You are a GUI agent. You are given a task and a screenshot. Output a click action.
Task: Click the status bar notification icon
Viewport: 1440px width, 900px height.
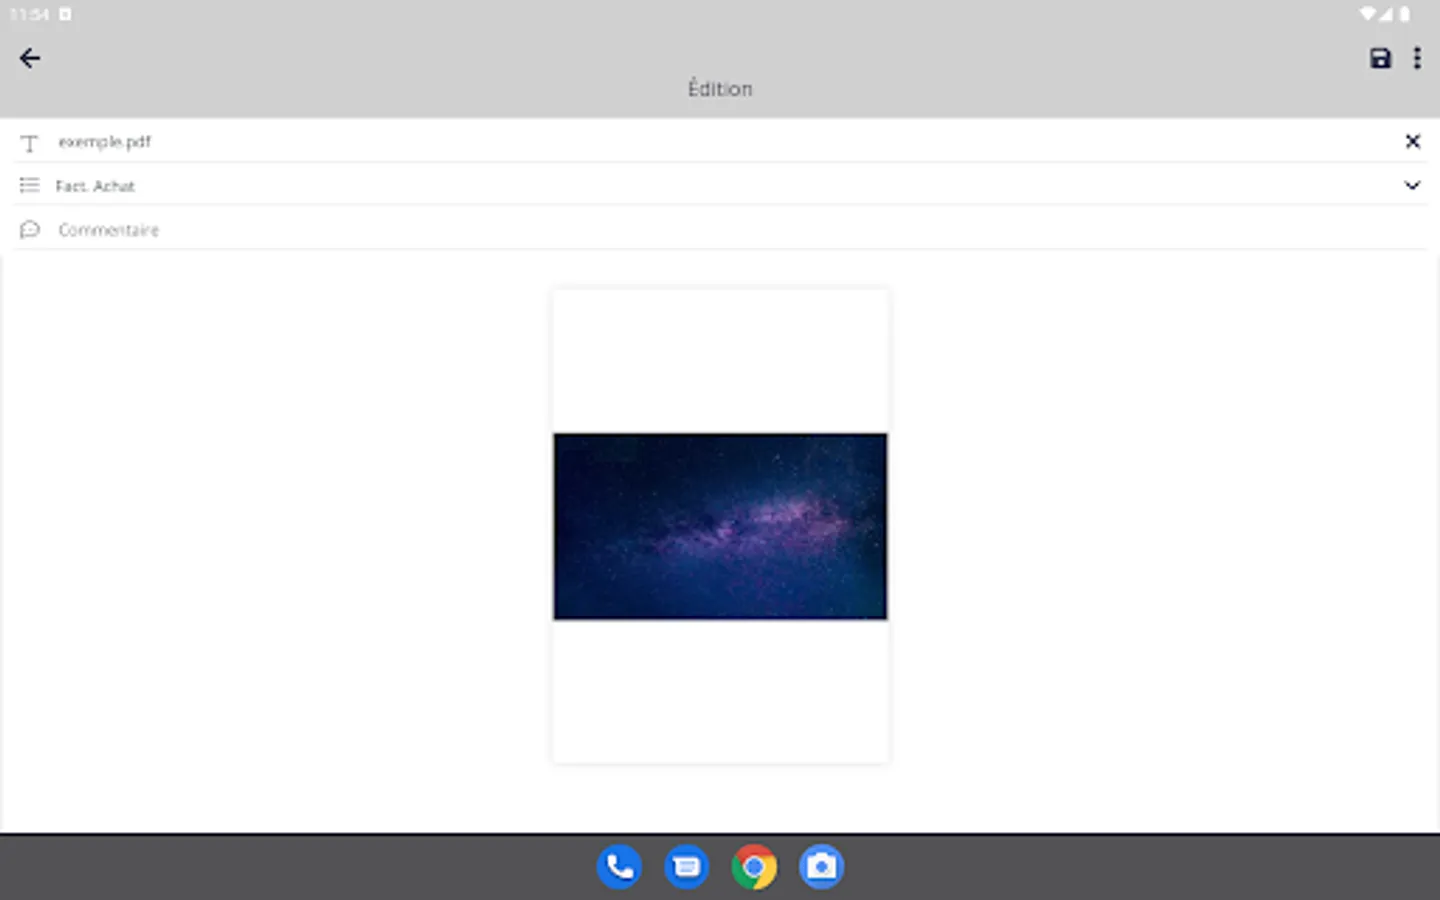(x=65, y=14)
